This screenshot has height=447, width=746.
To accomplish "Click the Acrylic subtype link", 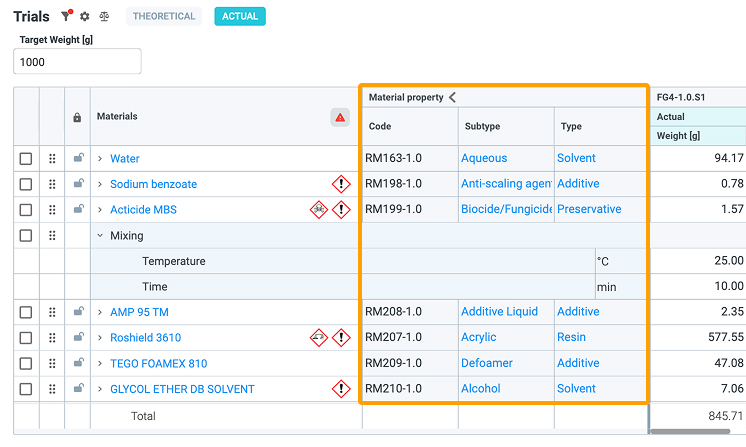I will point(478,337).
